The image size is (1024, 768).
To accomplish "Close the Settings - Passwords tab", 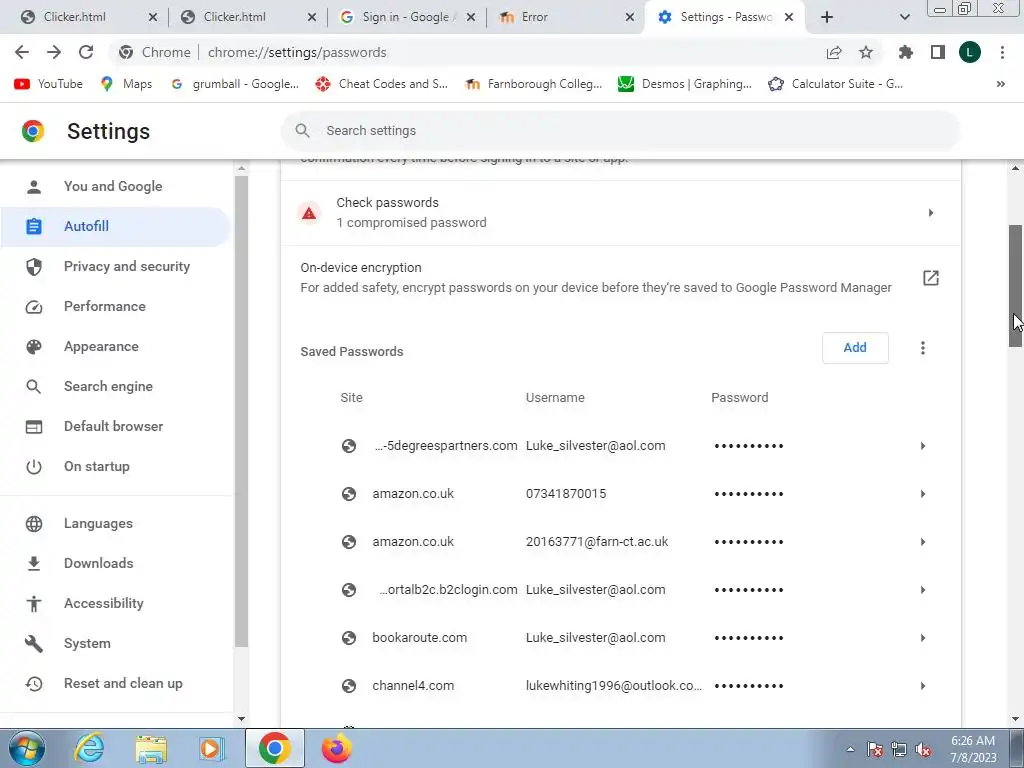I will coord(789,17).
